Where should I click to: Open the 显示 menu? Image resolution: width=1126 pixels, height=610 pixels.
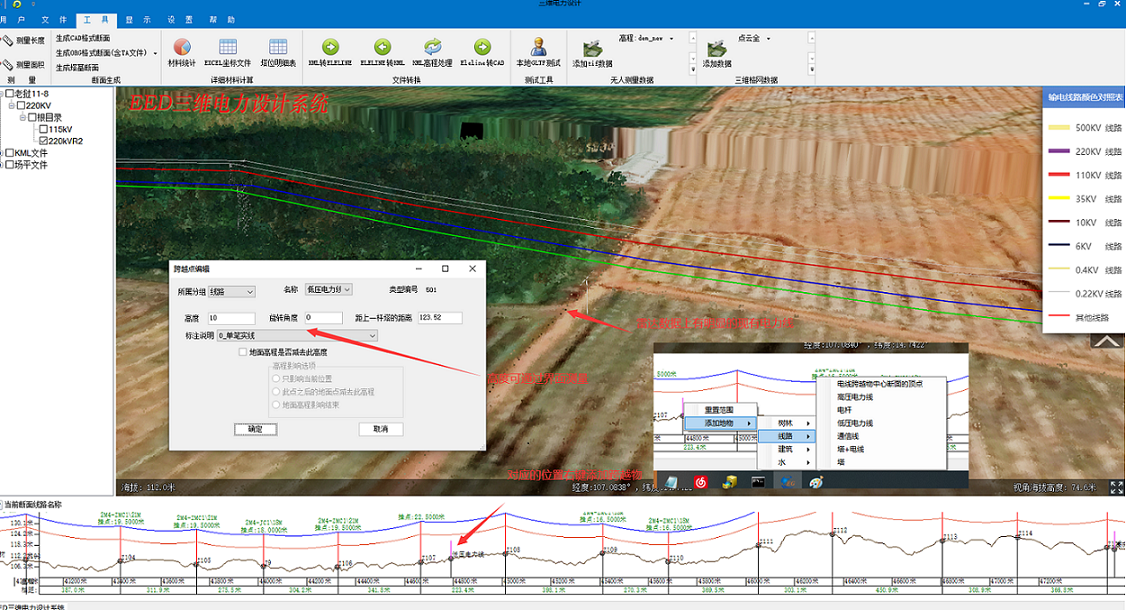tap(138, 19)
